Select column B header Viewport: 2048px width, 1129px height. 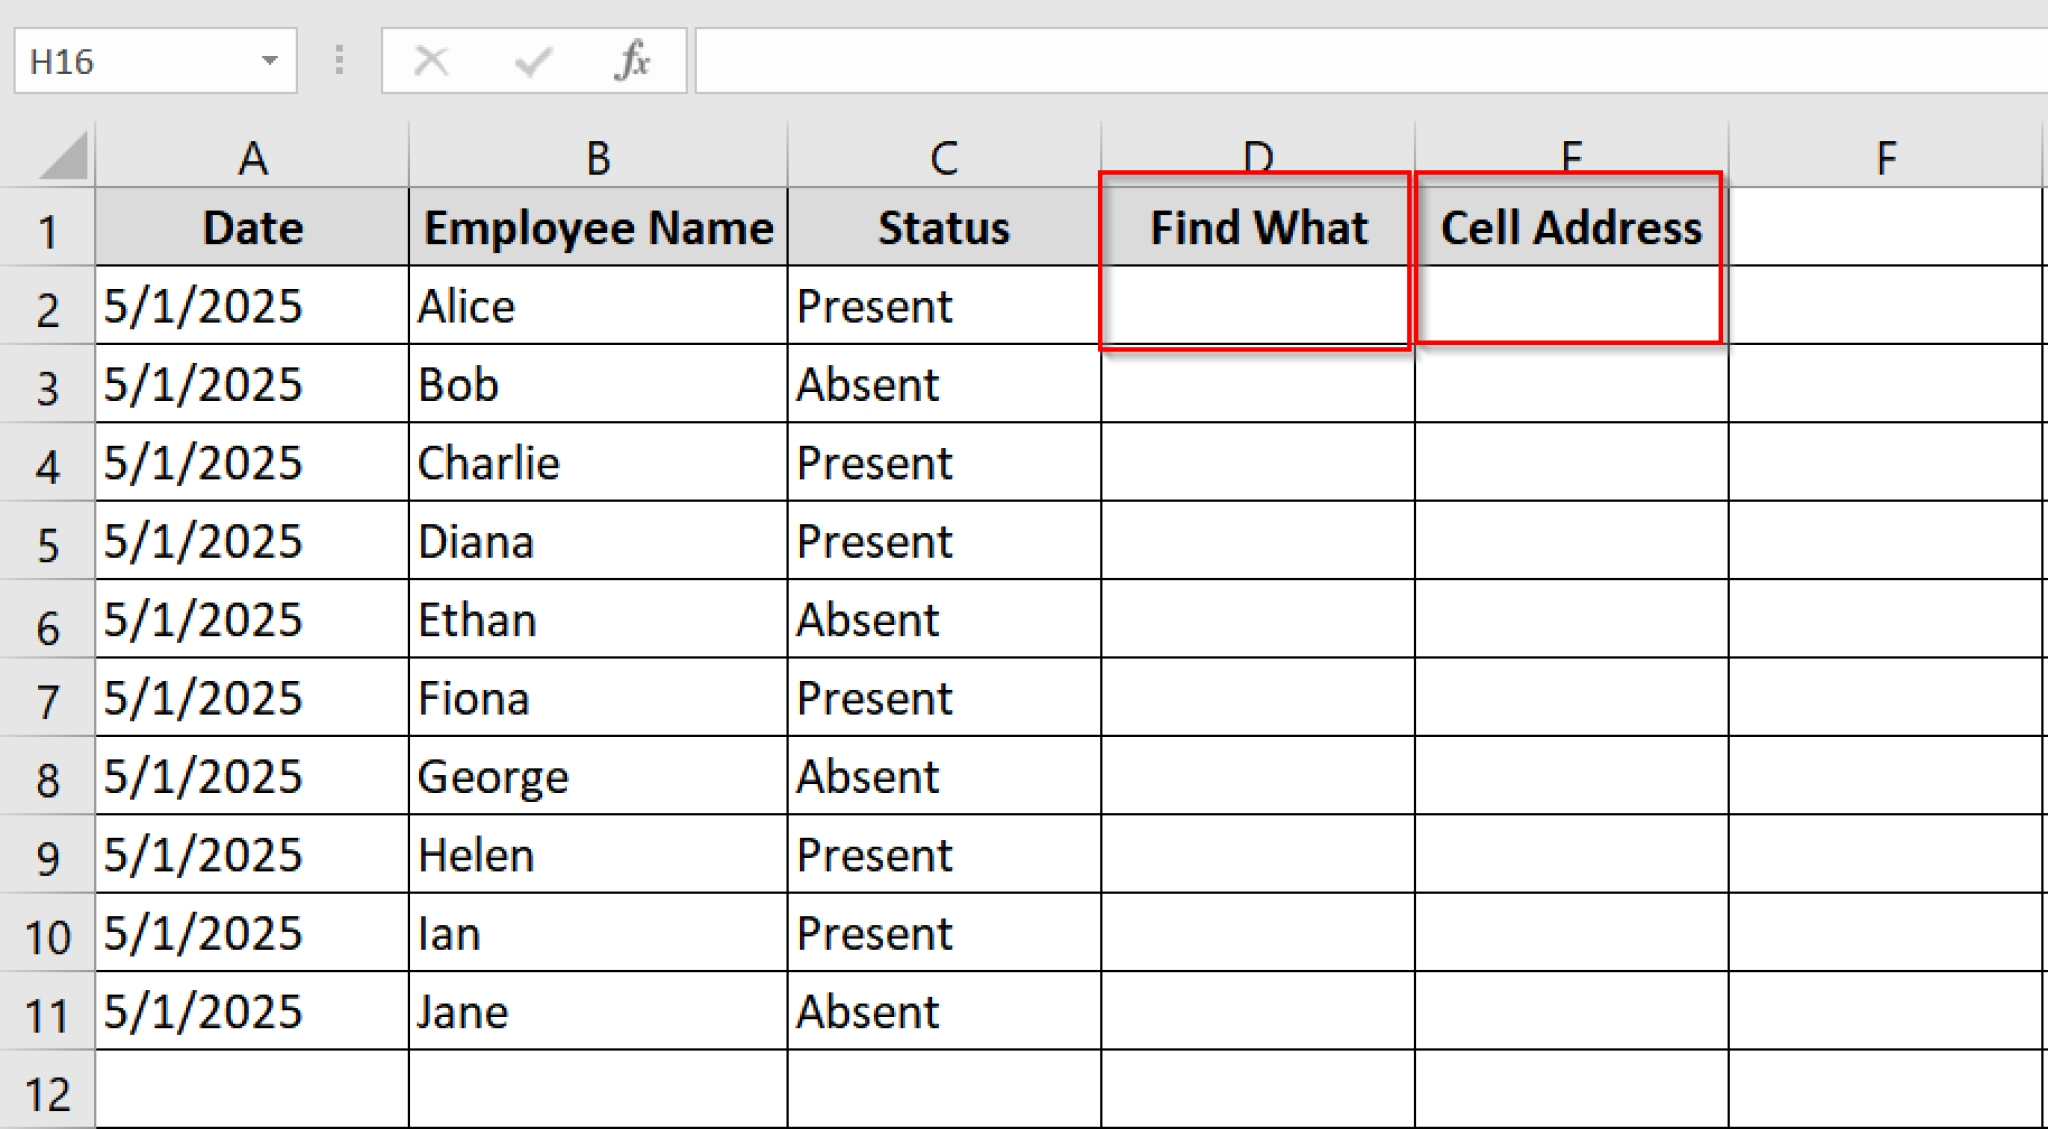pyautogui.click(x=598, y=156)
